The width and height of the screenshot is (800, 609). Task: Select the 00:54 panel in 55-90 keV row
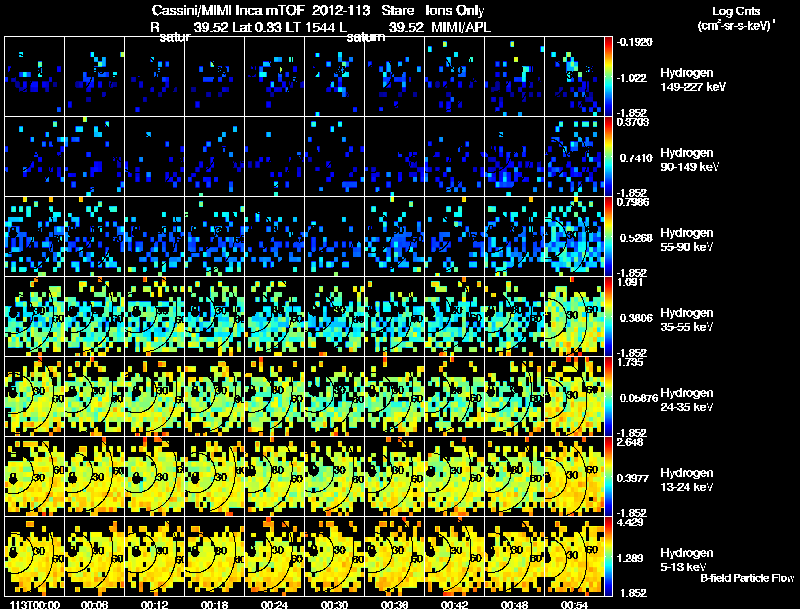574,237
